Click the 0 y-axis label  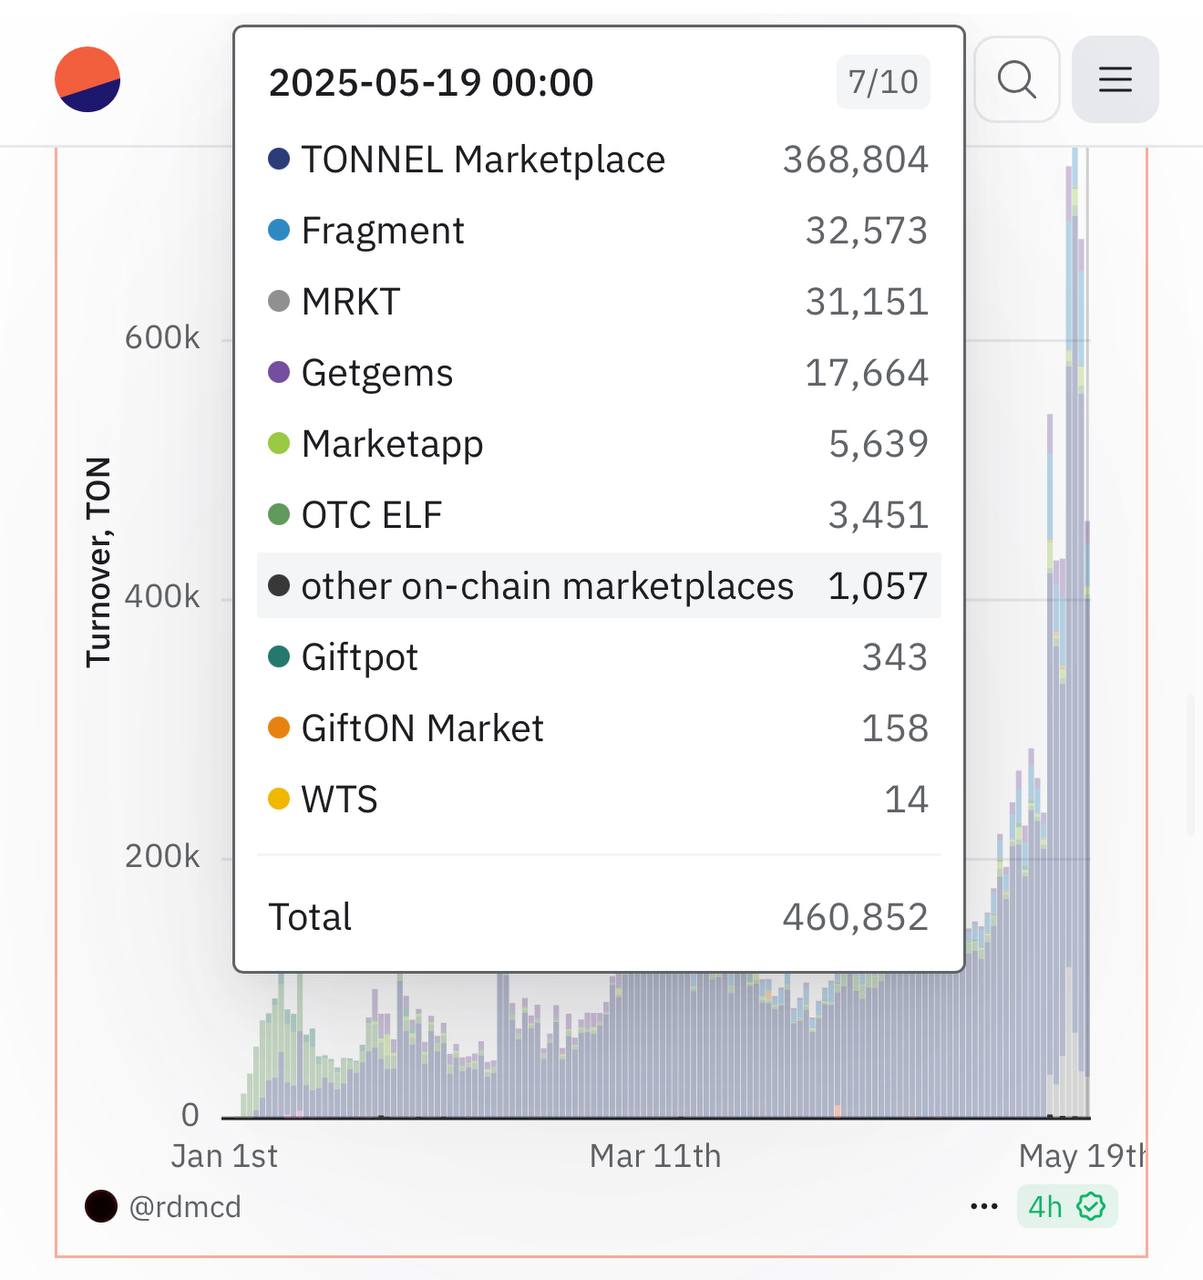190,1115
